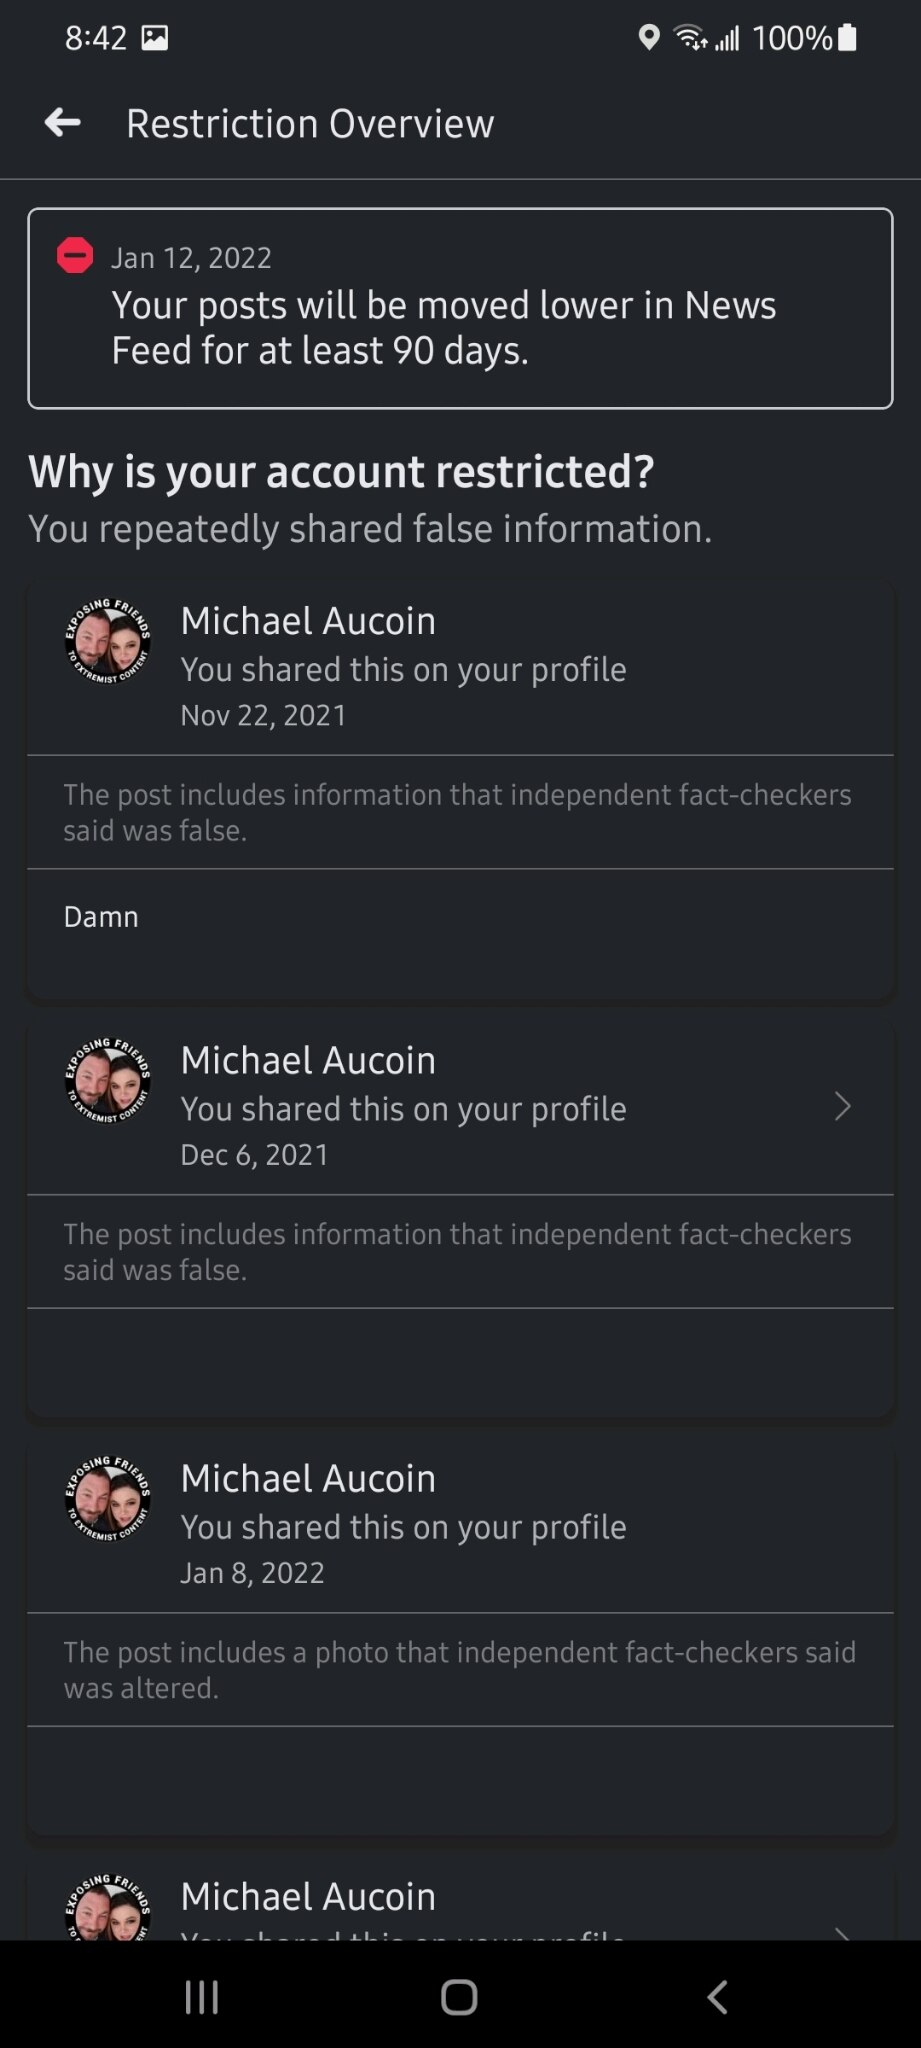Tap the image notification icon in status bar
Image resolution: width=921 pixels, height=2048 pixels.
pos(155,38)
